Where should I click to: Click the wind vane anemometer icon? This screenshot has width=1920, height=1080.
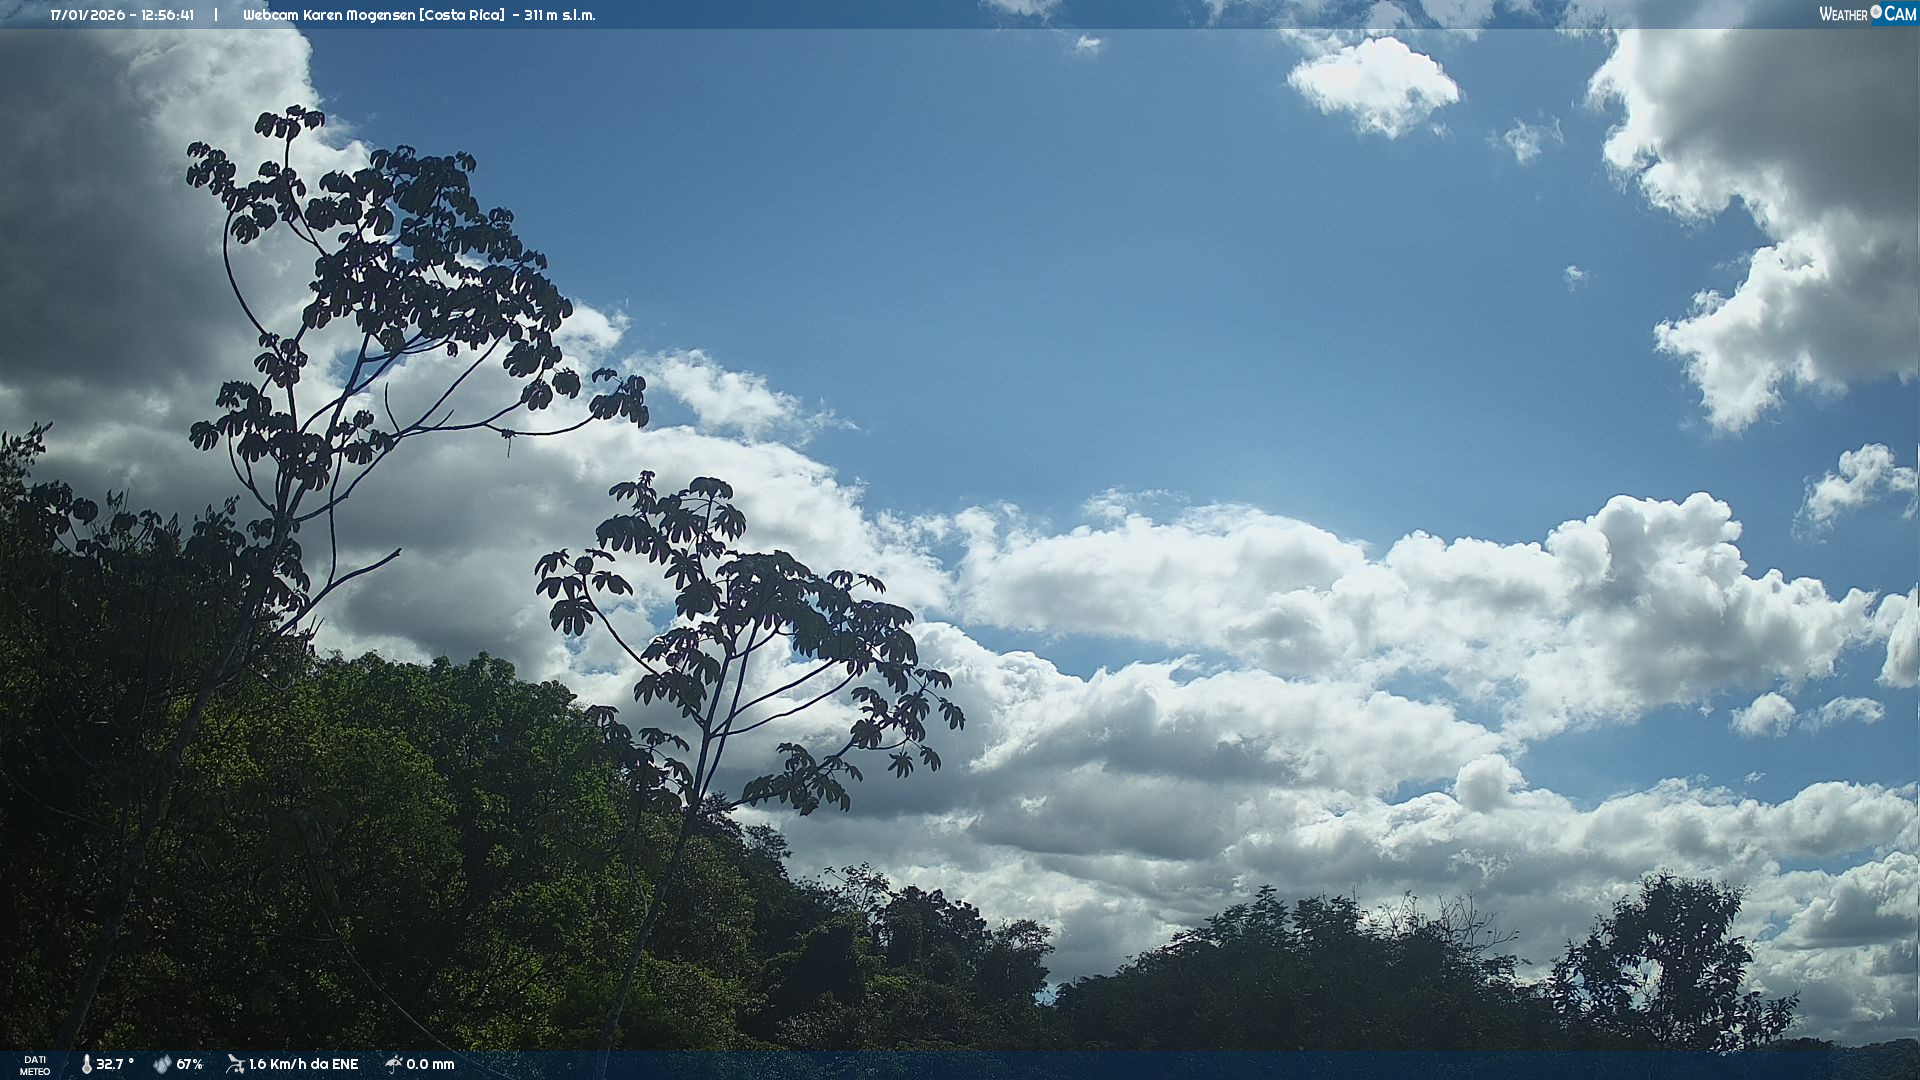235,1064
